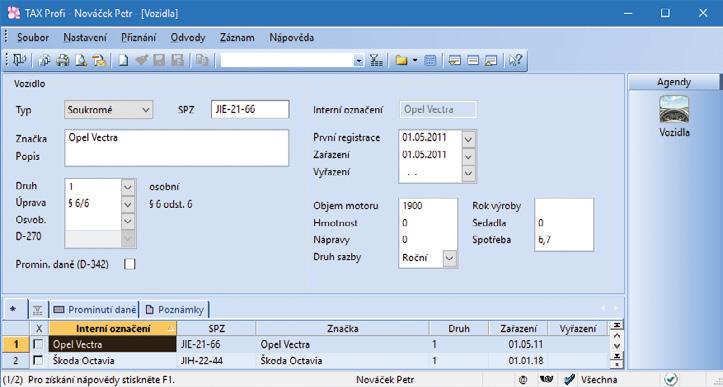Check the X box for the Opel Vectra row
The width and height of the screenshot is (723, 387).
[x=39, y=345]
